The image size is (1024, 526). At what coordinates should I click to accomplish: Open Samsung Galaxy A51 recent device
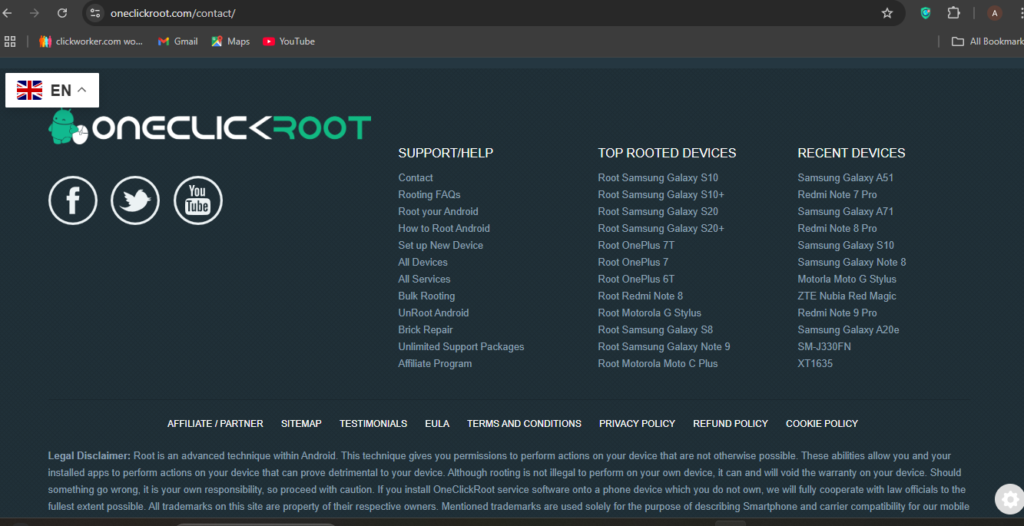click(845, 178)
